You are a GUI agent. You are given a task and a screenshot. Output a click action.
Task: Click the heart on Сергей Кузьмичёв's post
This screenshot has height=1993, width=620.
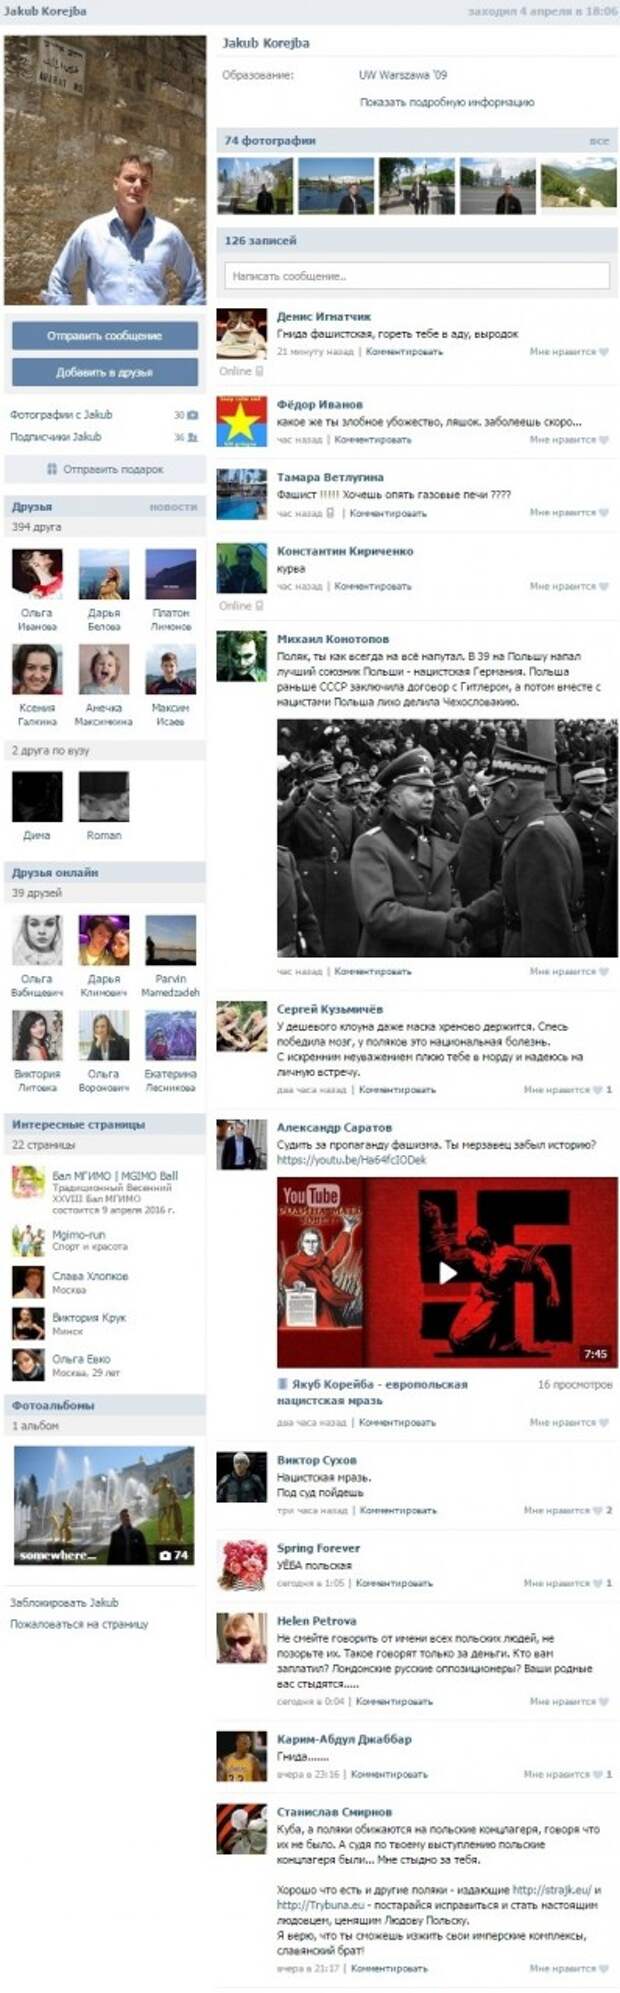point(597,1089)
